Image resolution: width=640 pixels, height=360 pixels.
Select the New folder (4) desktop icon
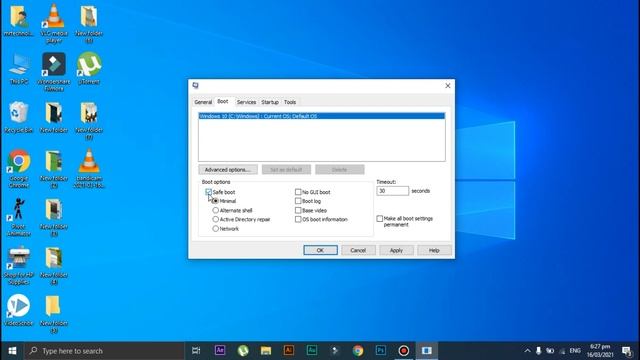tap(54, 265)
